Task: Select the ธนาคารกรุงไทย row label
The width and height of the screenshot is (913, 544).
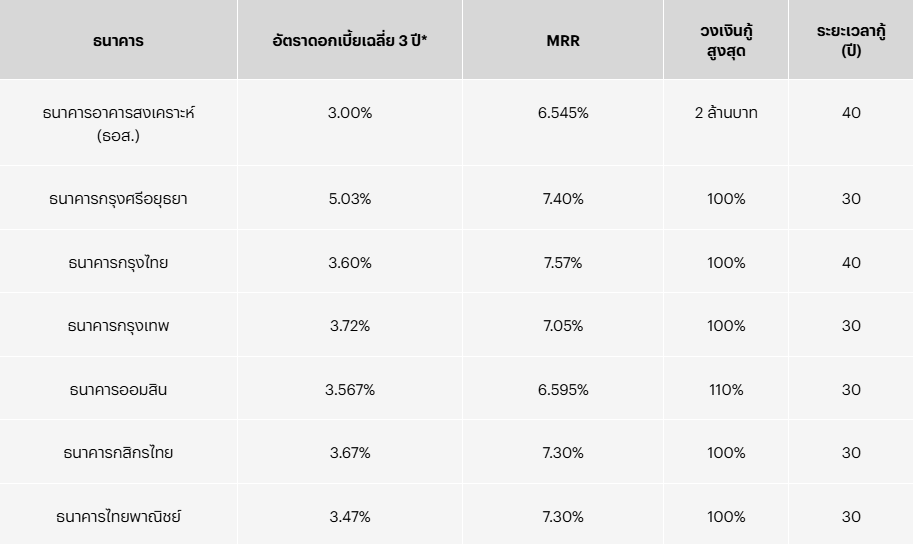Action: (118, 263)
